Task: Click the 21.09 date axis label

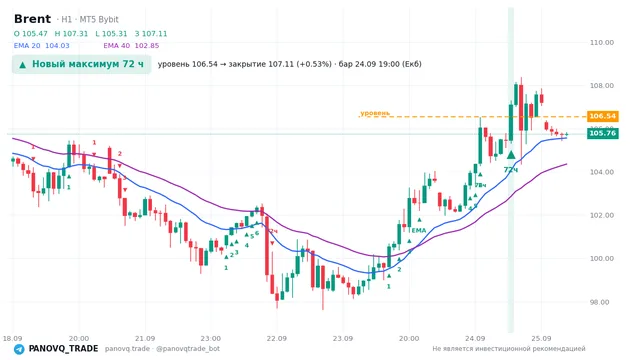Action: (x=145, y=338)
